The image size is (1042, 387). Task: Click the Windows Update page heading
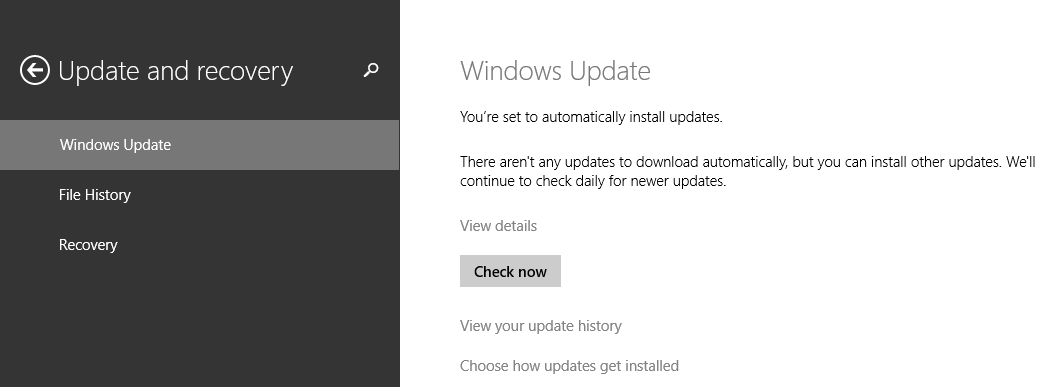[556, 70]
